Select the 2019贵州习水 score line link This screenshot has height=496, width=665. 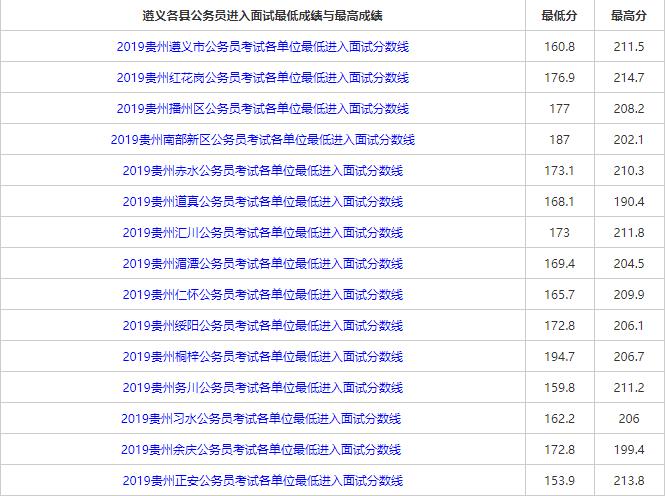pos(262,418)
